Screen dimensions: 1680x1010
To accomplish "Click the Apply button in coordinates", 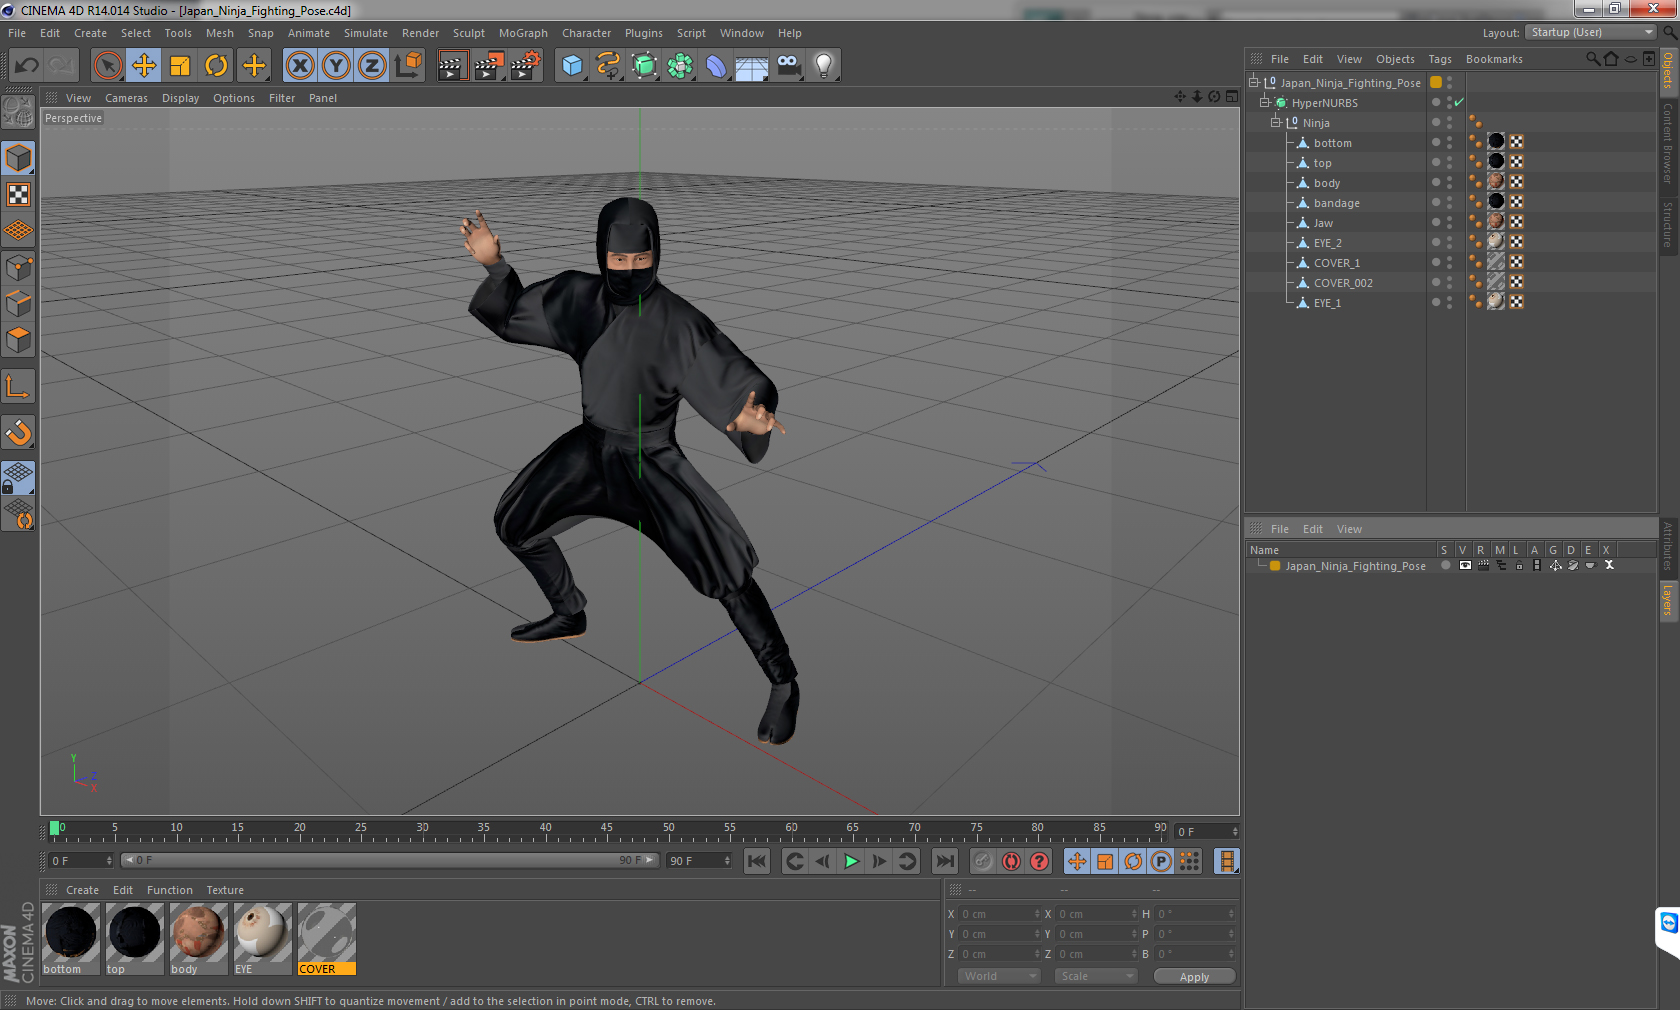I will tap(1194, 977).
